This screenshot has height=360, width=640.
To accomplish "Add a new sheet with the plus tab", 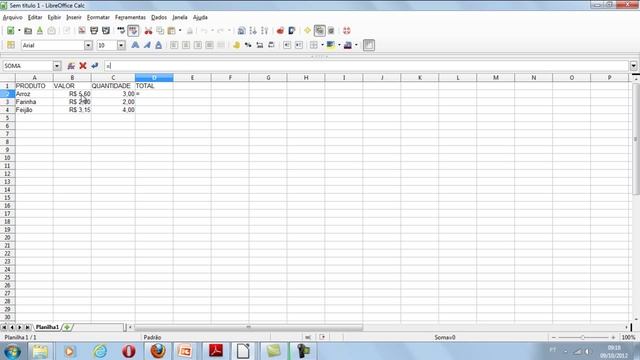I will [67, 327].
